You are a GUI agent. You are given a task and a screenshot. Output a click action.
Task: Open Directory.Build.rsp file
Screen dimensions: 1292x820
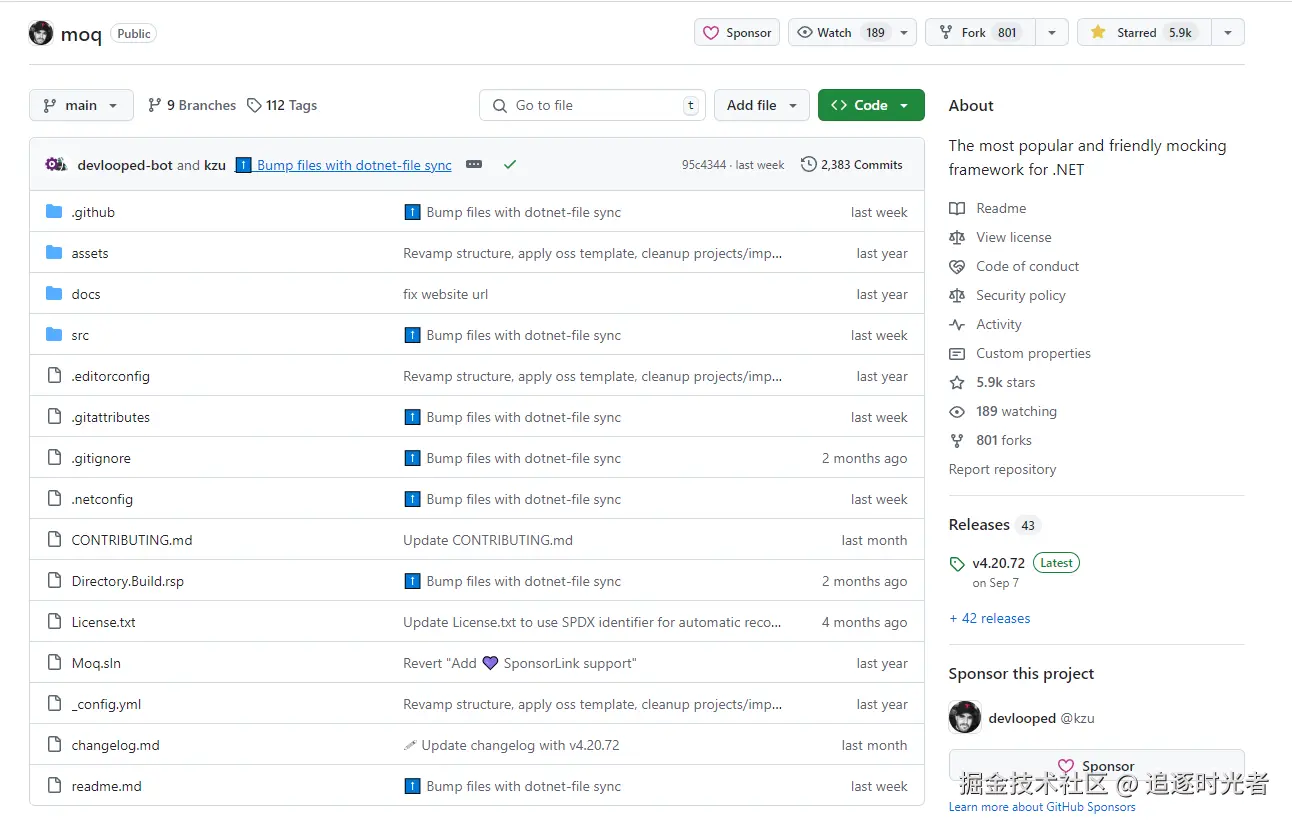[128, 581]
